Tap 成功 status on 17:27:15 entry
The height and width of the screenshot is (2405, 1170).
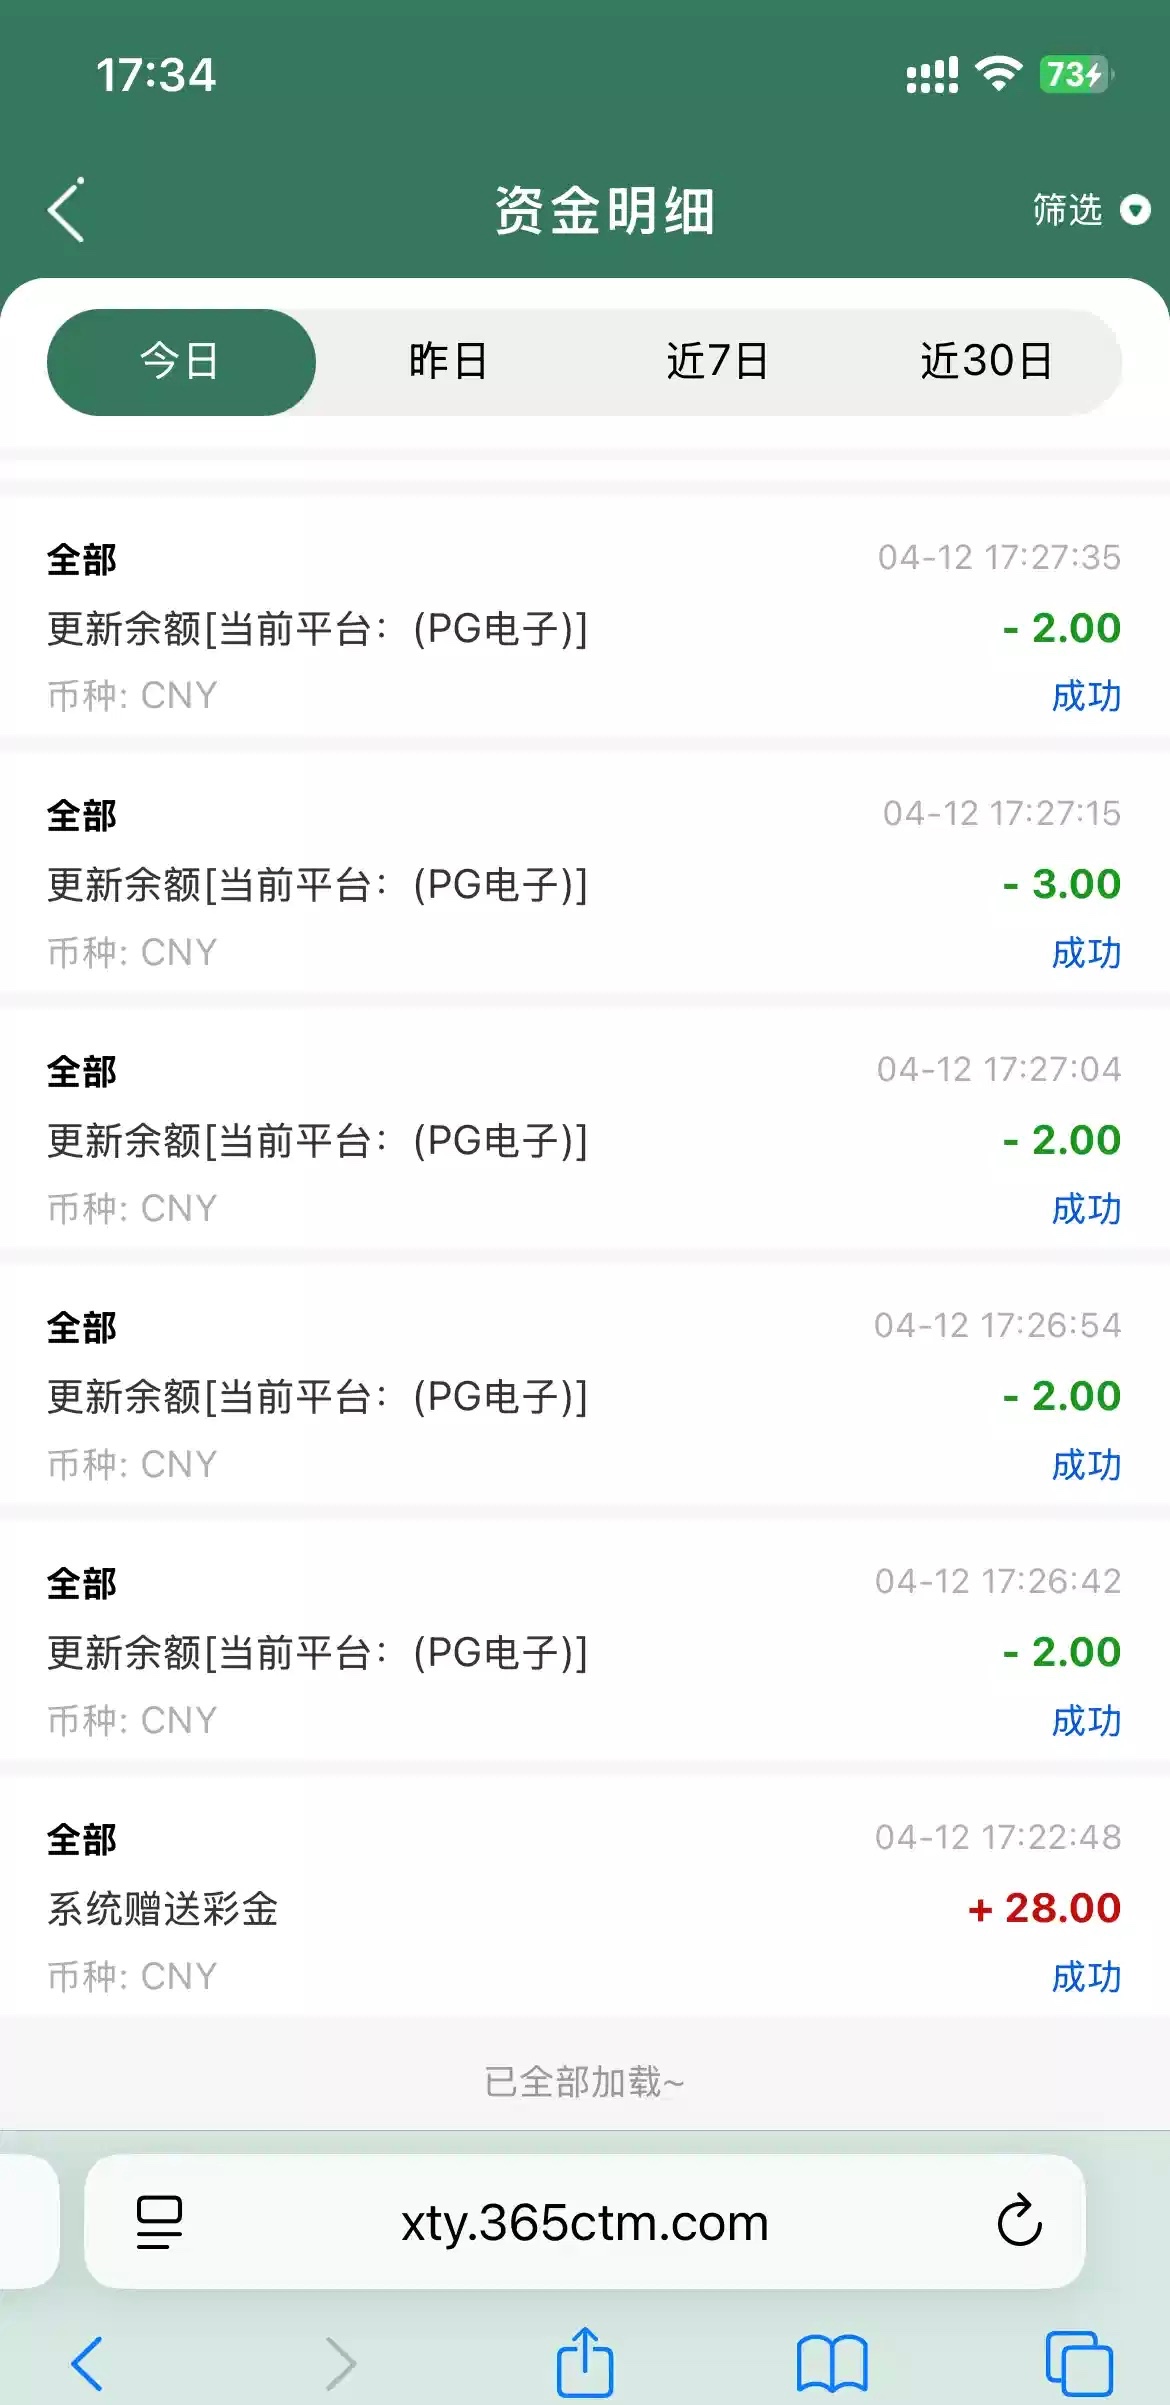[x=1086, y=953]
